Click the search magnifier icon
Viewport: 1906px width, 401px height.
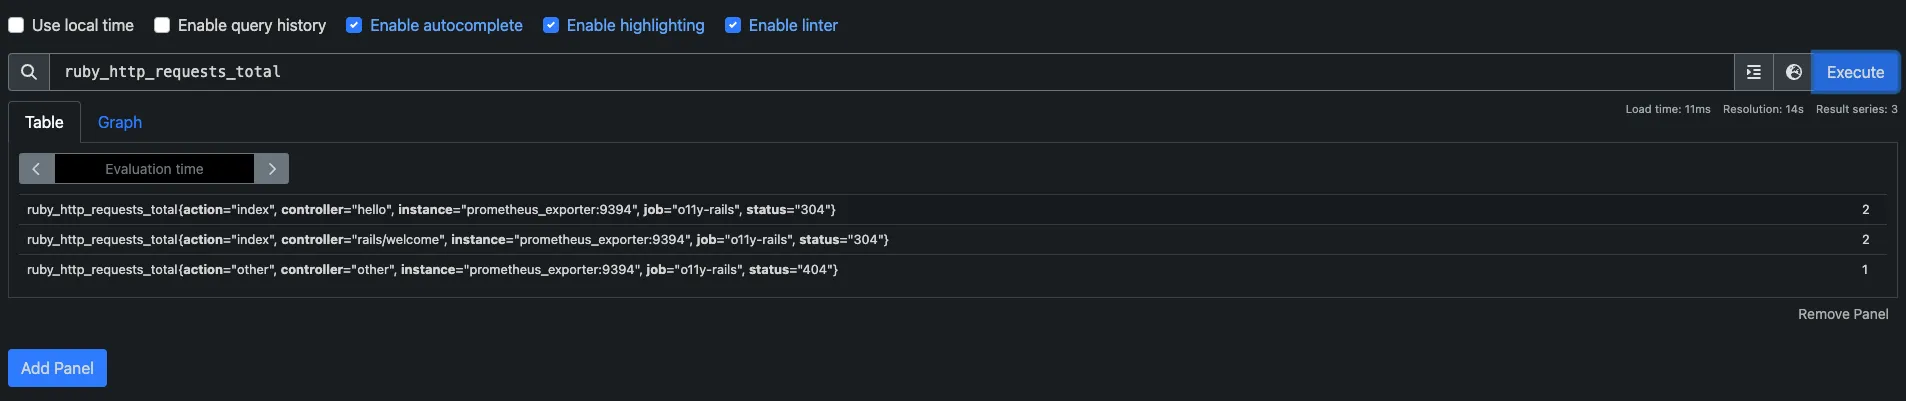pyautogui.click(x=29, y=72)
